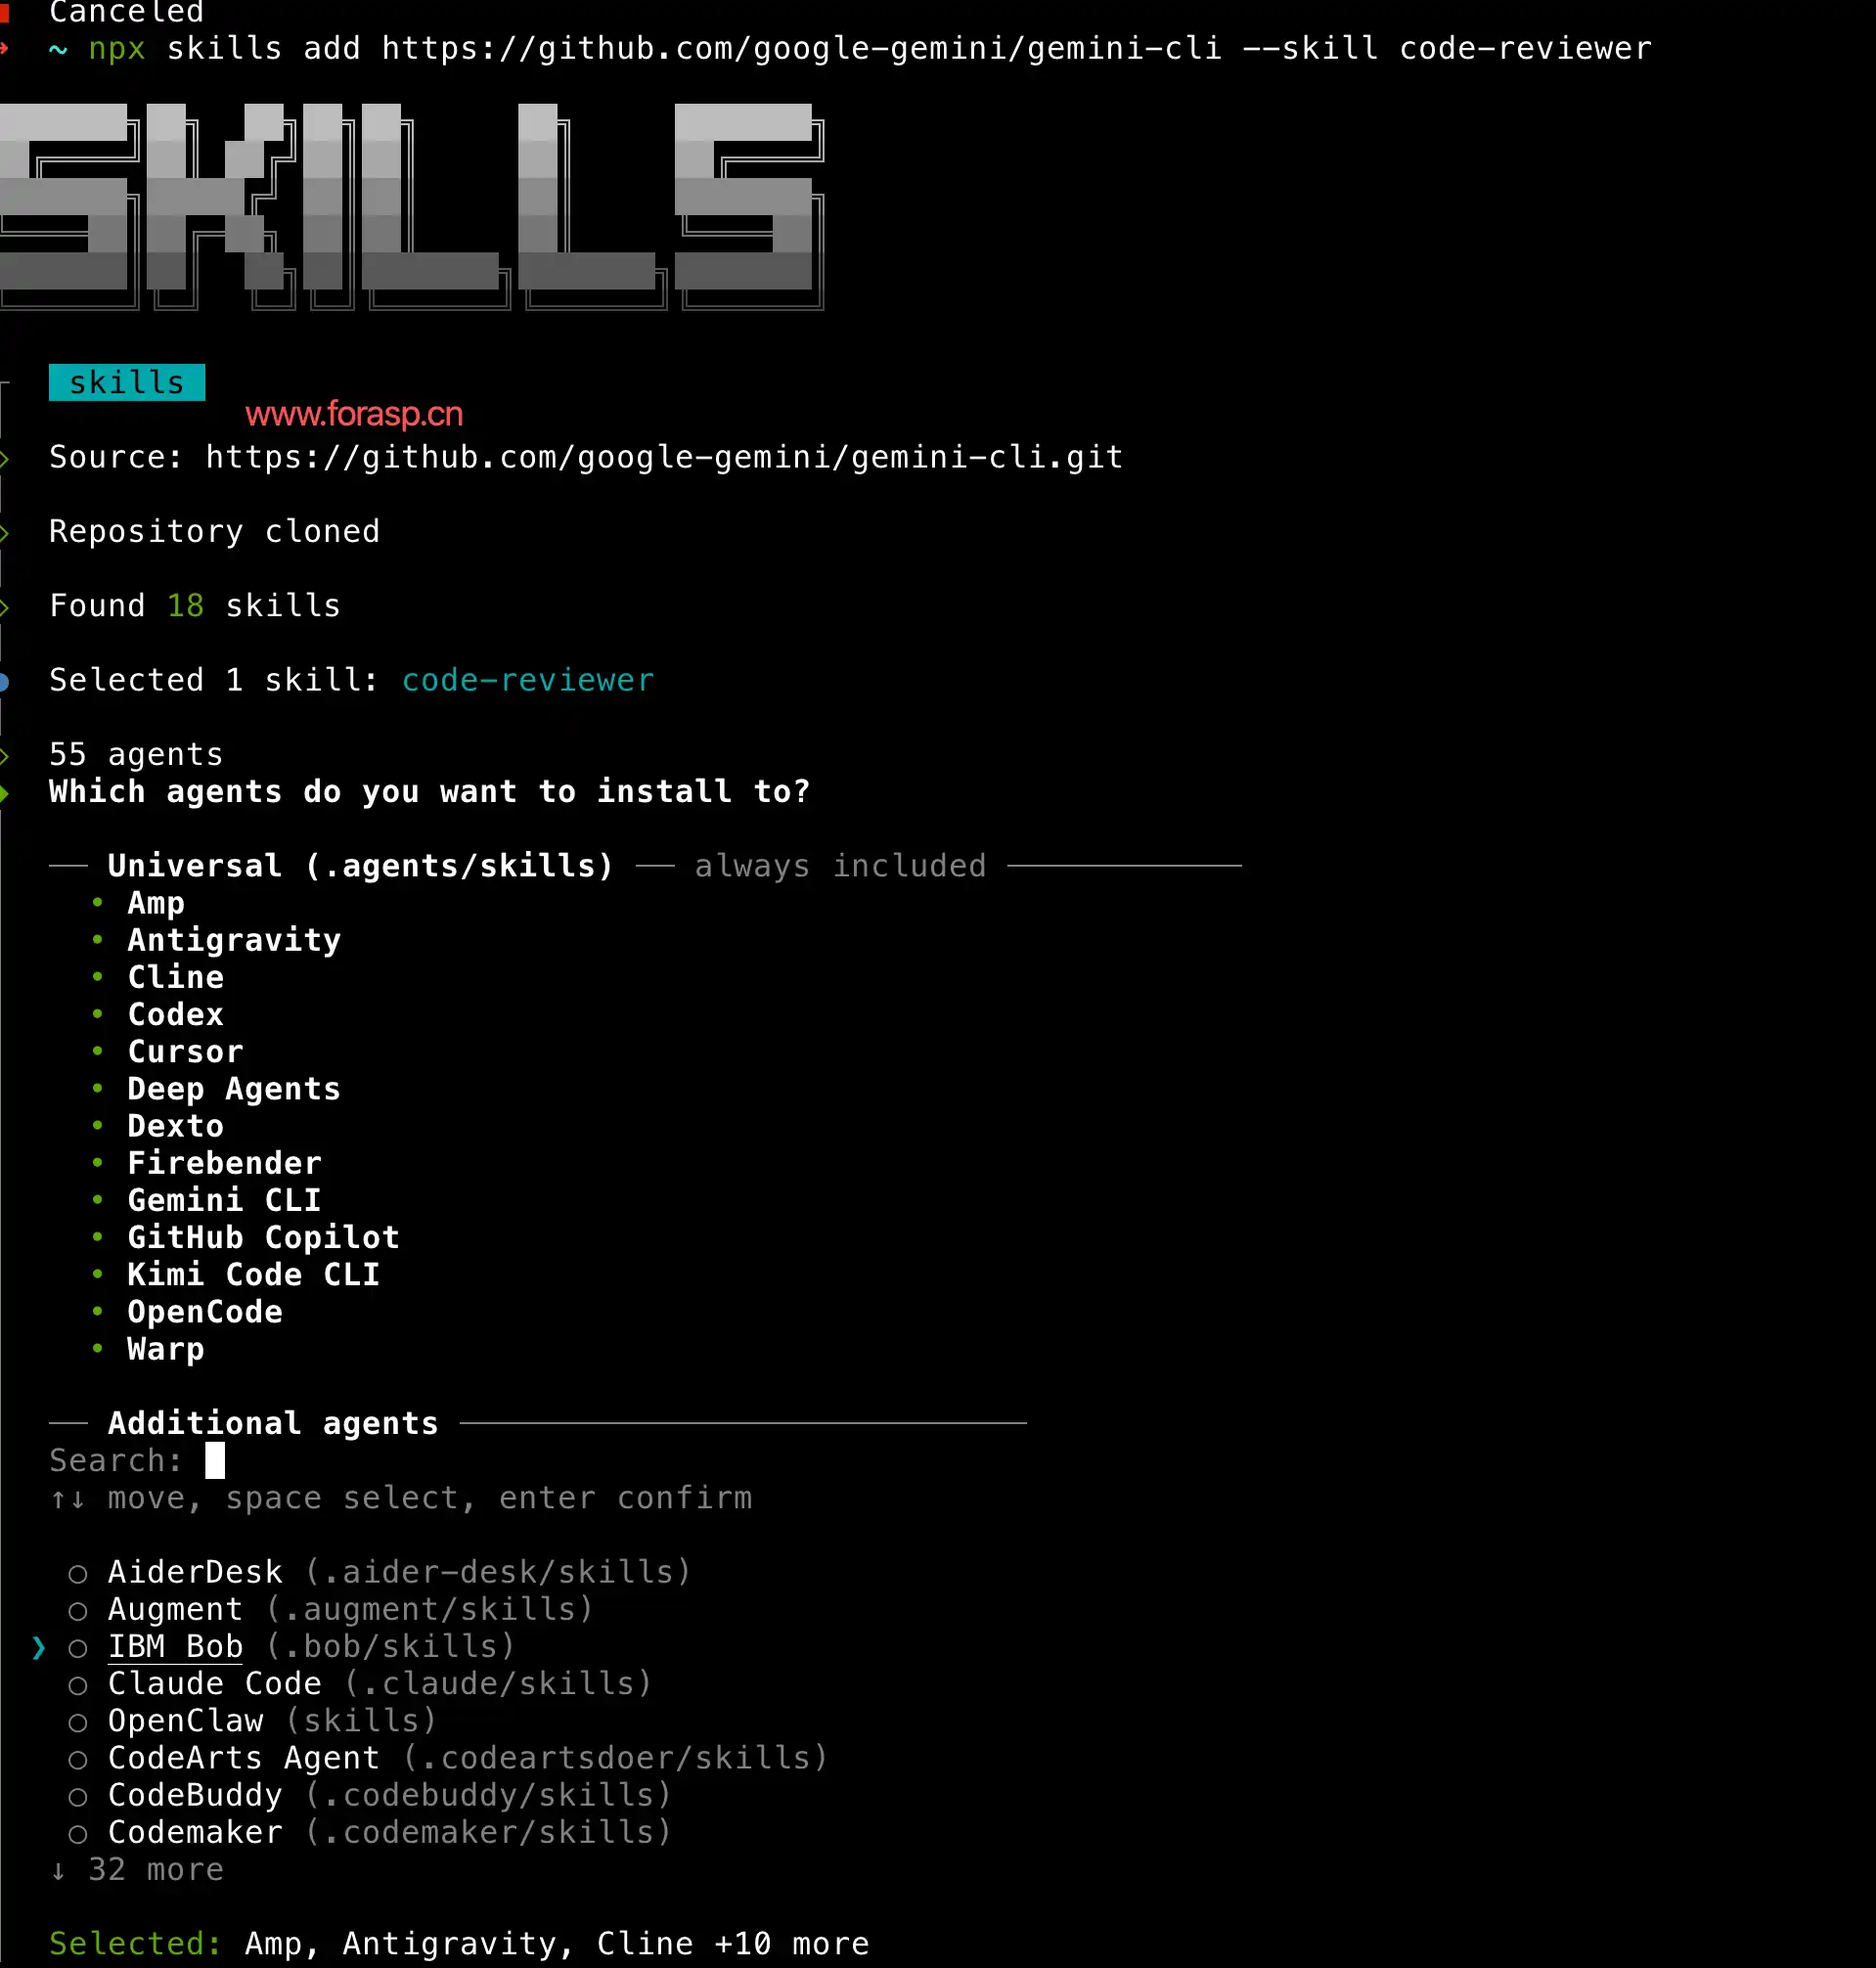
Task: Click the Amp universal agent entry
Action: (x=156, y=903)
